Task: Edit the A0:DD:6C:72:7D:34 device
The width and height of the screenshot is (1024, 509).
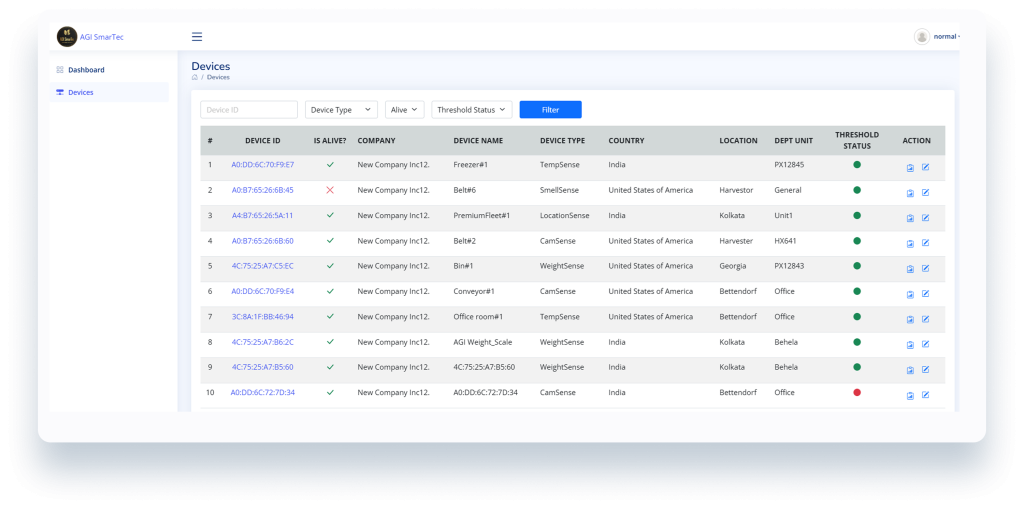Action: [925, 395]
